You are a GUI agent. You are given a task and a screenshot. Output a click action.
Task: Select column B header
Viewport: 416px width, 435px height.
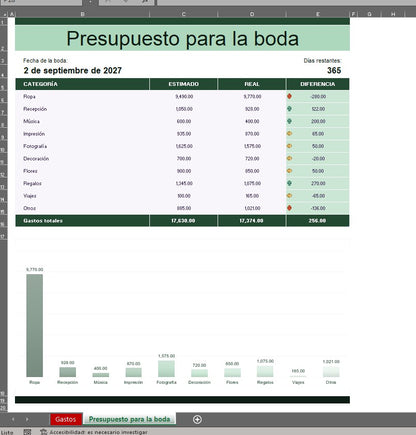coord(82,14)
